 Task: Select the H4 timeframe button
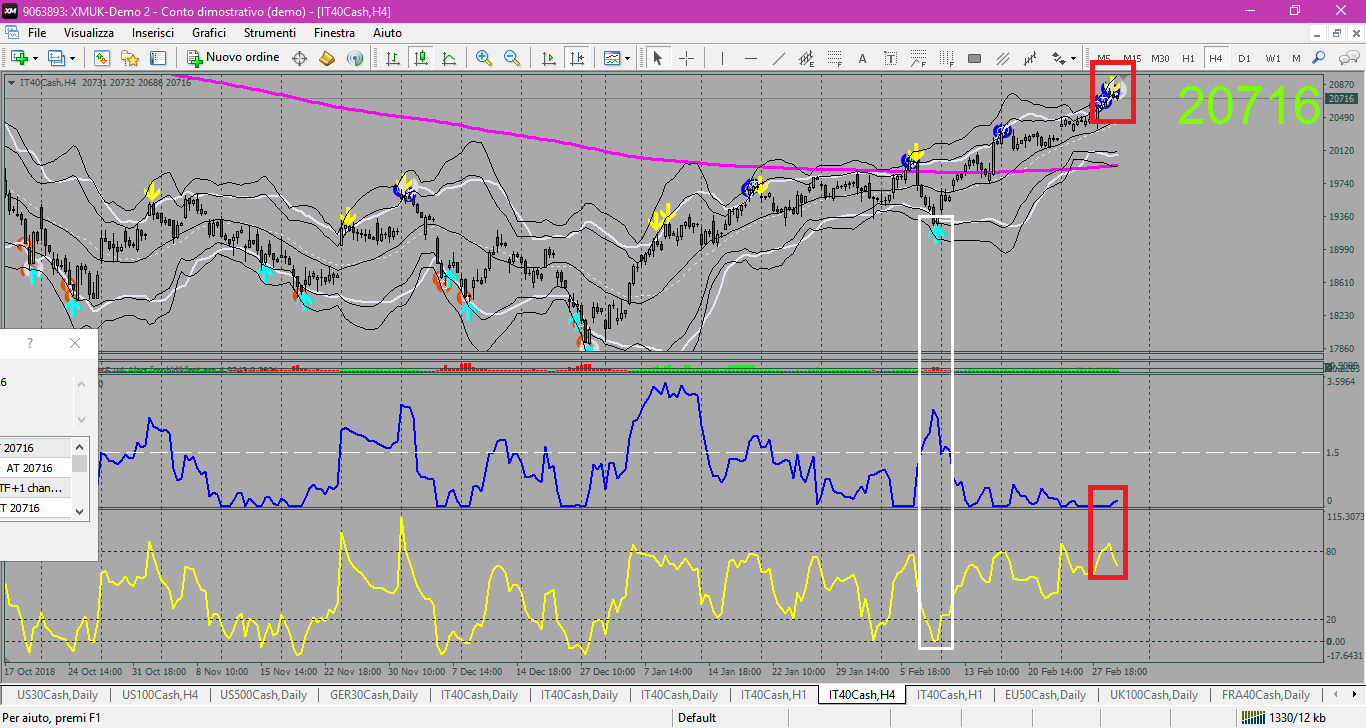pyautogui.click(x=1216, y=58)
